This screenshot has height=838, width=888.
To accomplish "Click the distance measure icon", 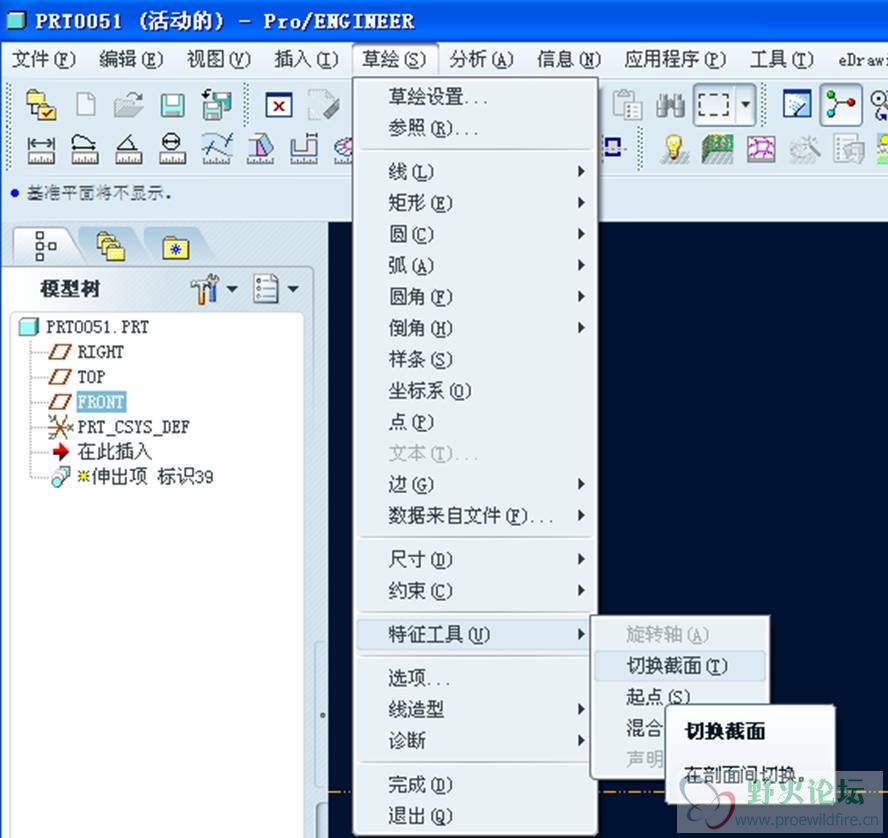I will (x=41, y=149).
